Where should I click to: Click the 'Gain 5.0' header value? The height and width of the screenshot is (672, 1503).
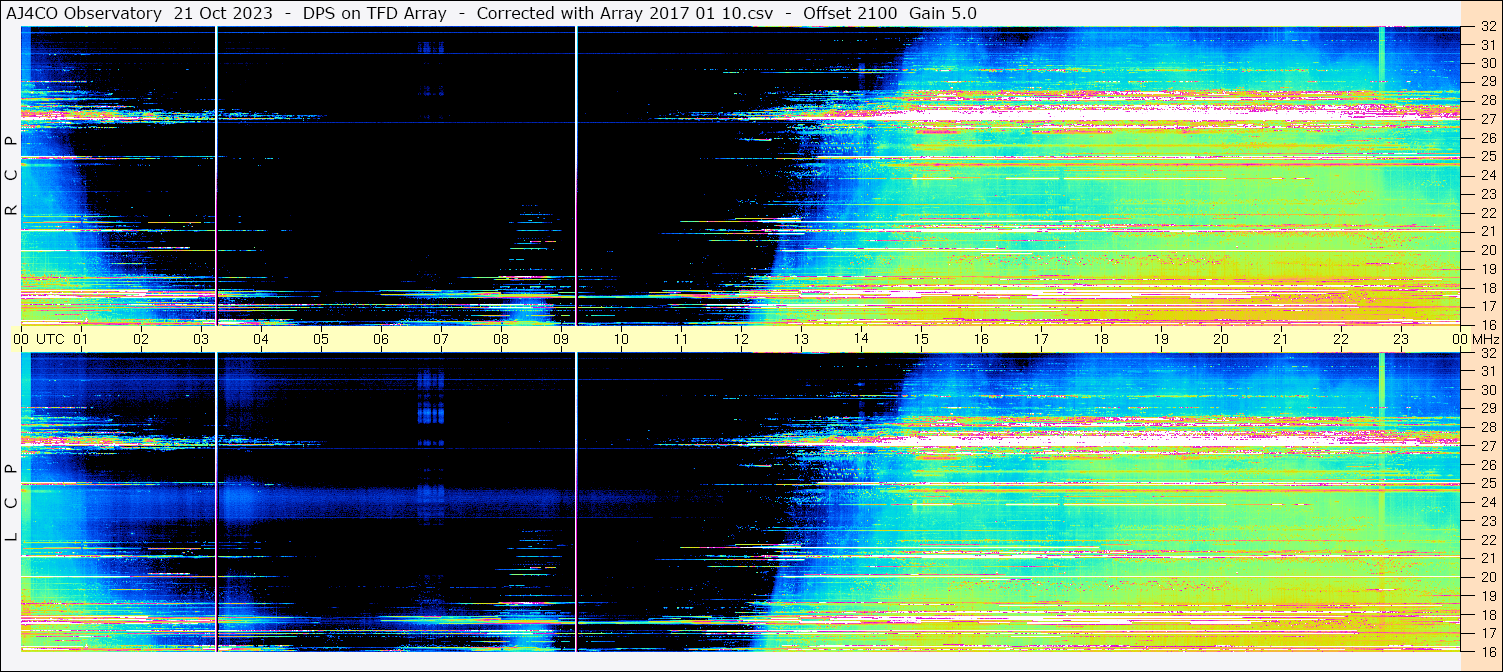pos(943,13)
